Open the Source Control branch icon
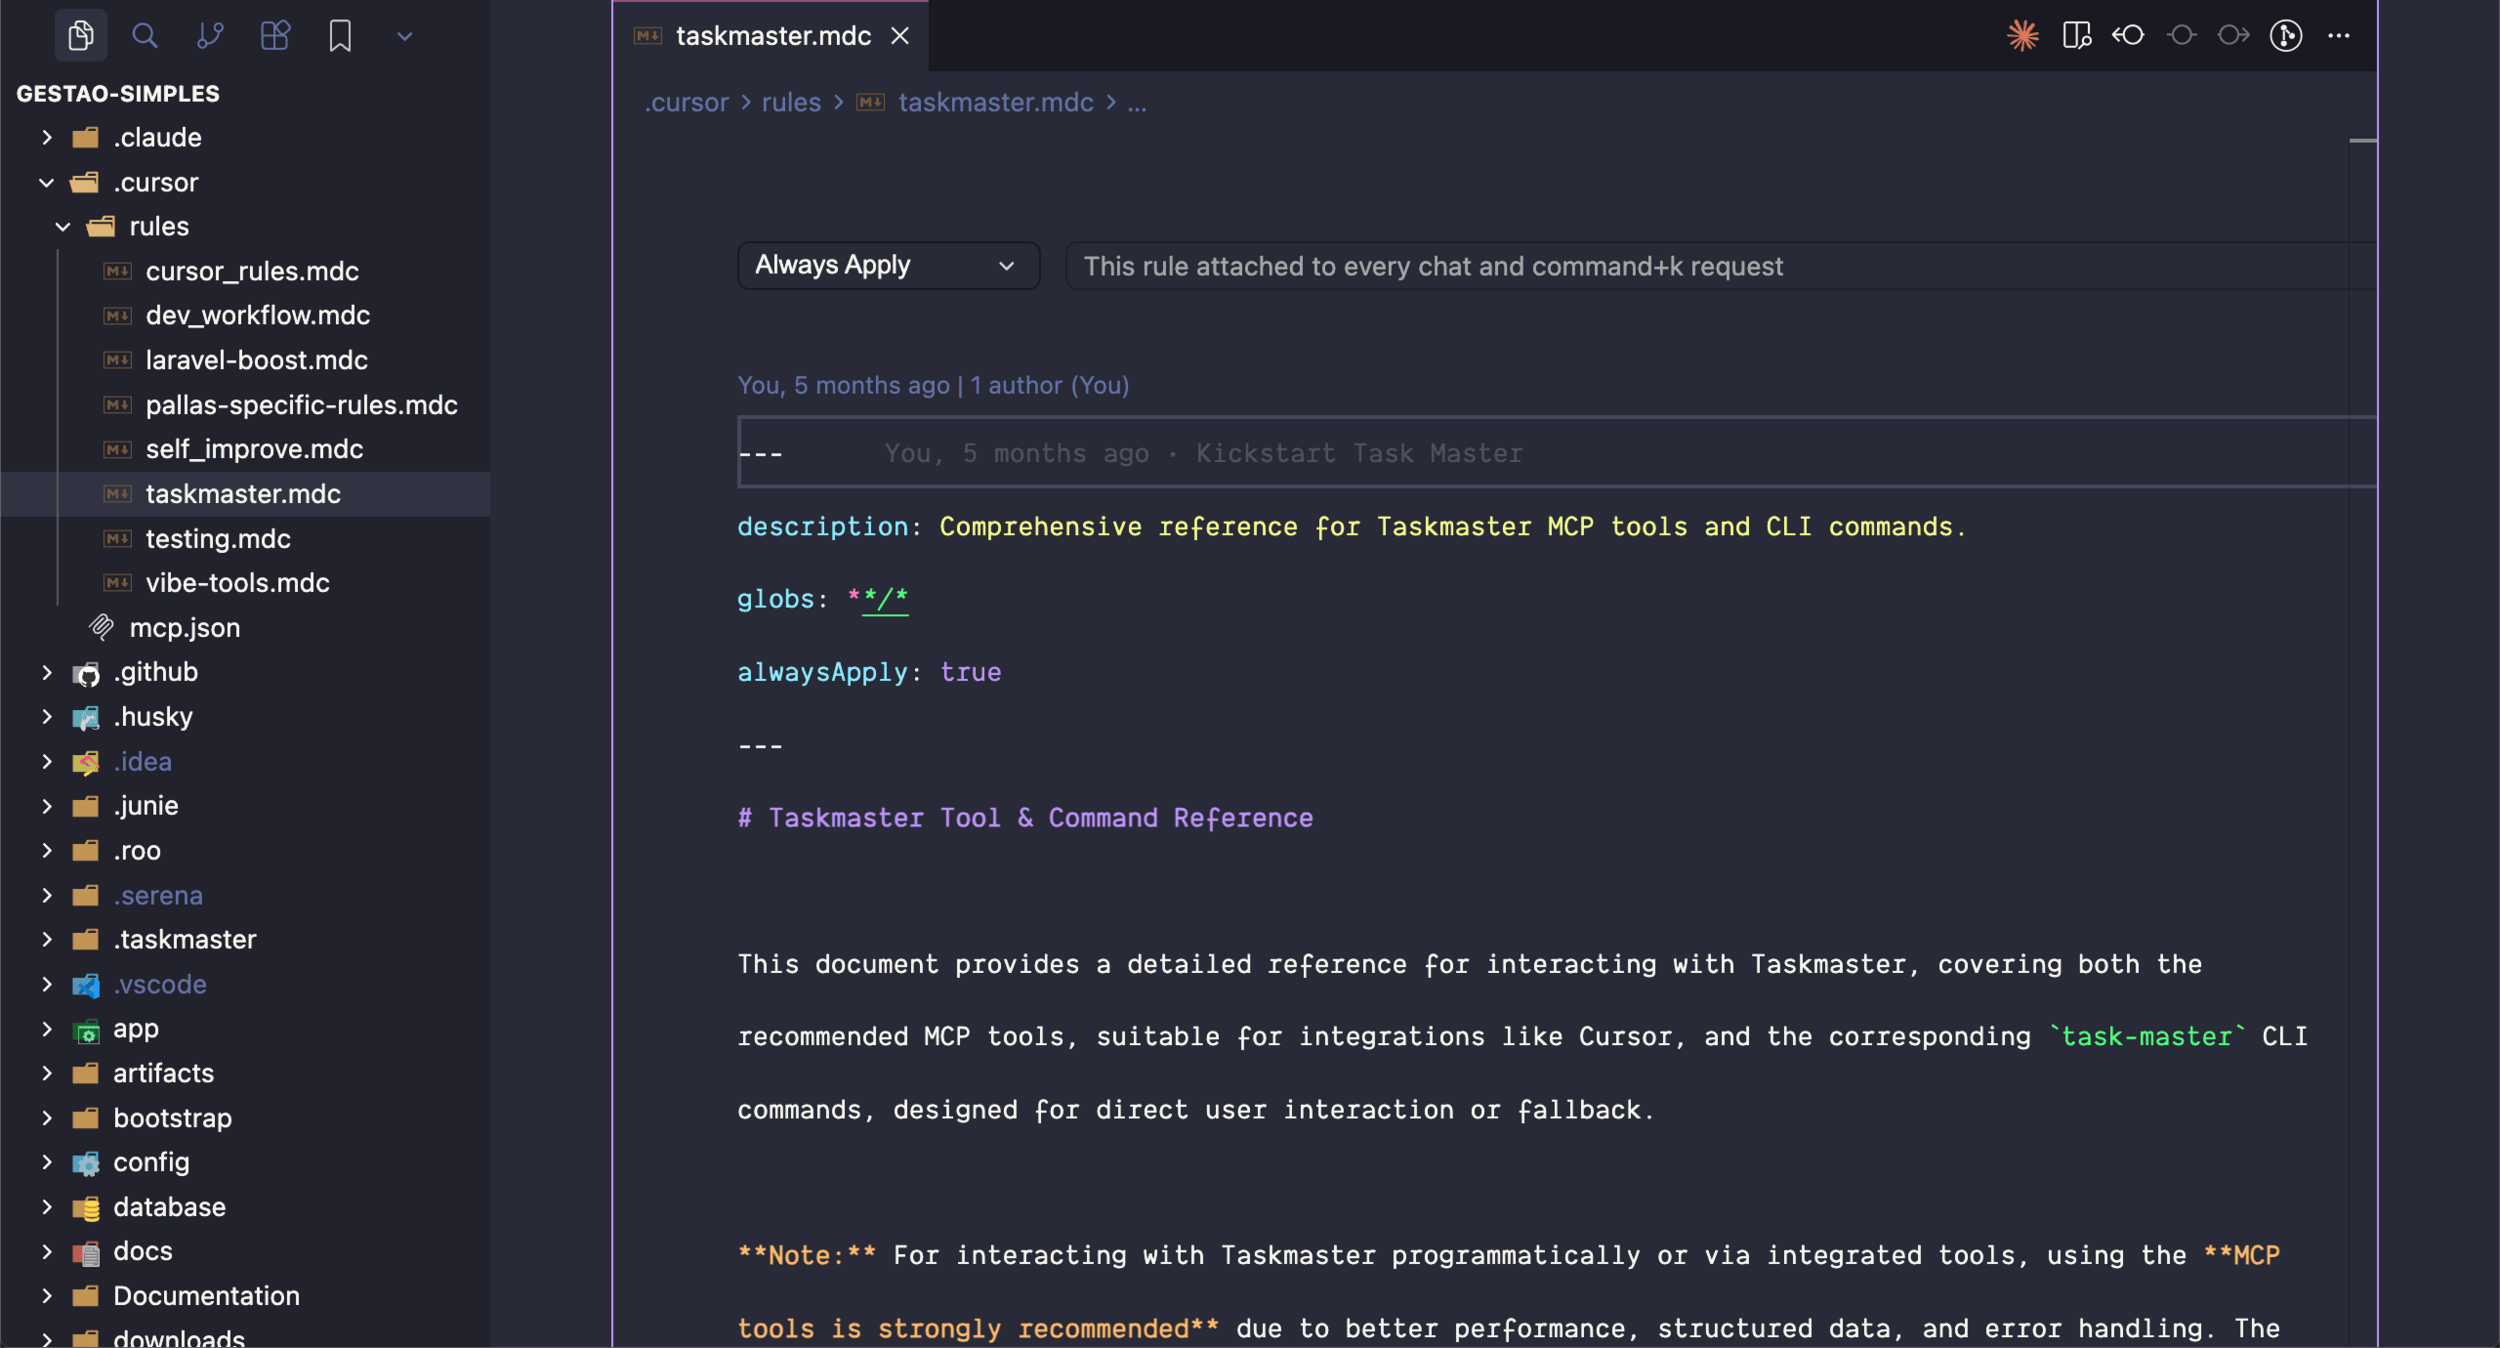Viewport: 2500px width, 1348px height. pos(210,36)
